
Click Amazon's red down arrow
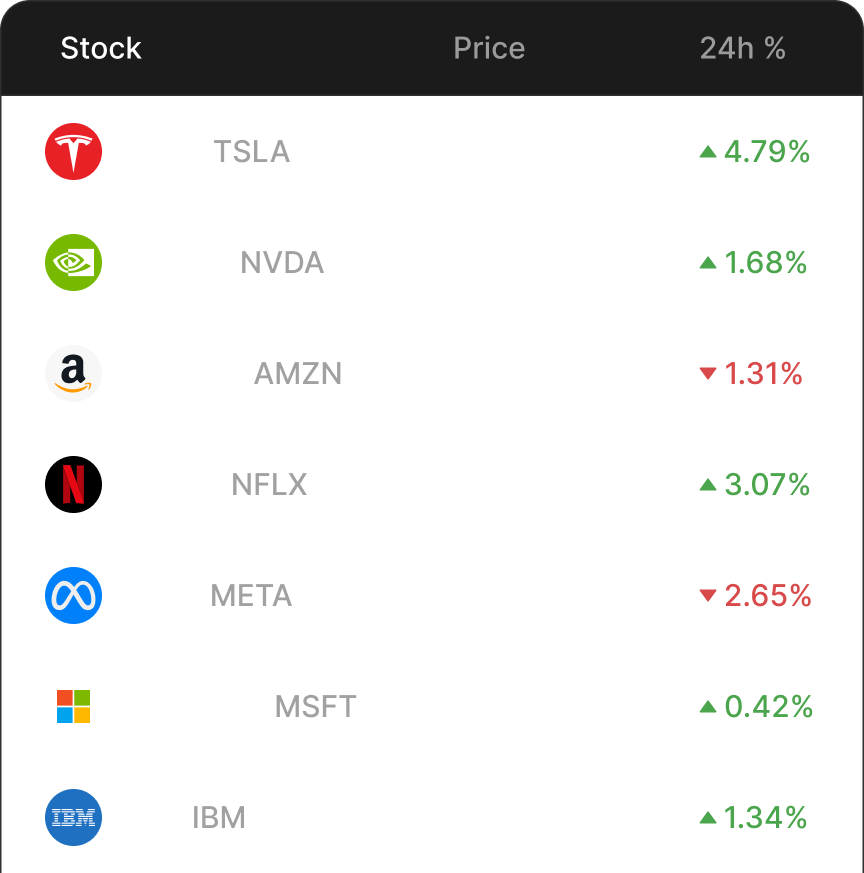pyautogui.click(x=708, y=374)
